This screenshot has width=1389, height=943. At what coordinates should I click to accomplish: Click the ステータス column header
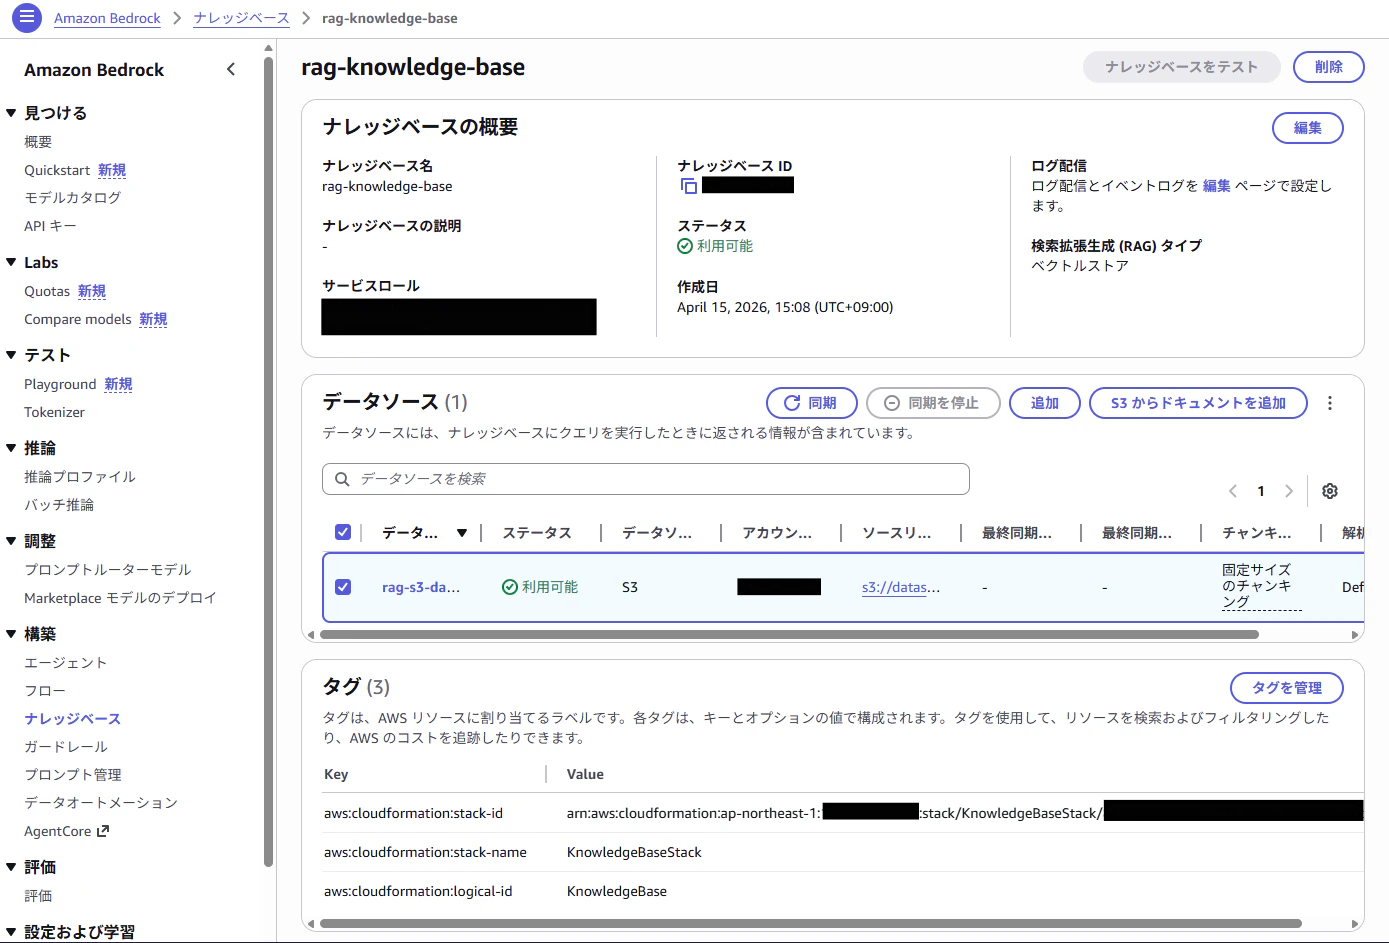click(x=537, y=533)
